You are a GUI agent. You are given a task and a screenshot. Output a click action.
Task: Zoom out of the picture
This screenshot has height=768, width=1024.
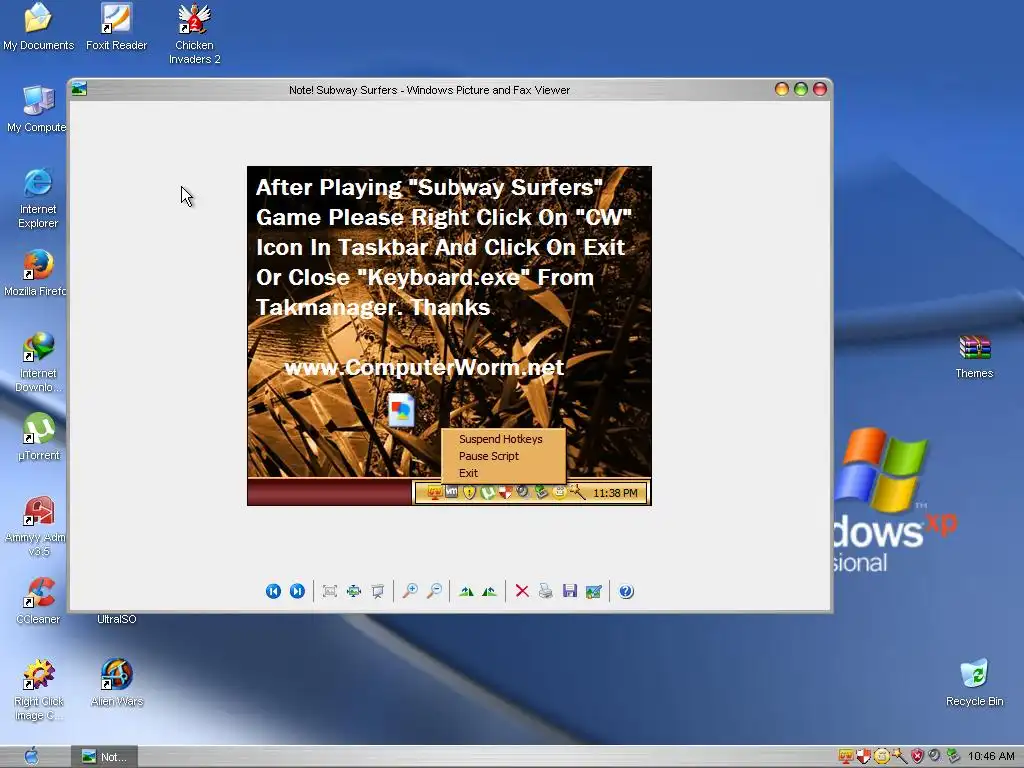pos(434,591)
